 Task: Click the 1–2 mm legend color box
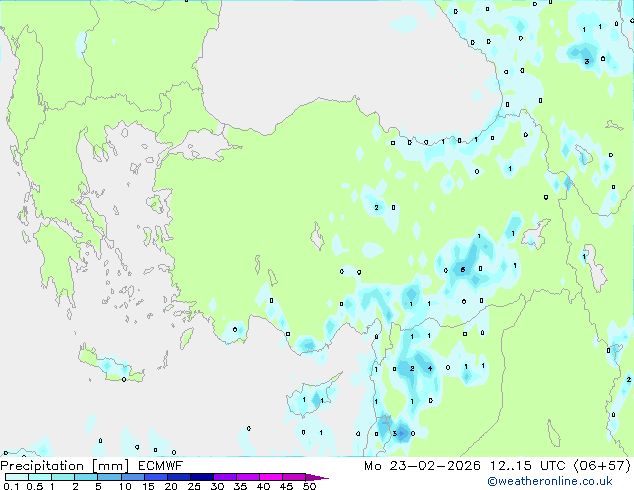[63, 477]
